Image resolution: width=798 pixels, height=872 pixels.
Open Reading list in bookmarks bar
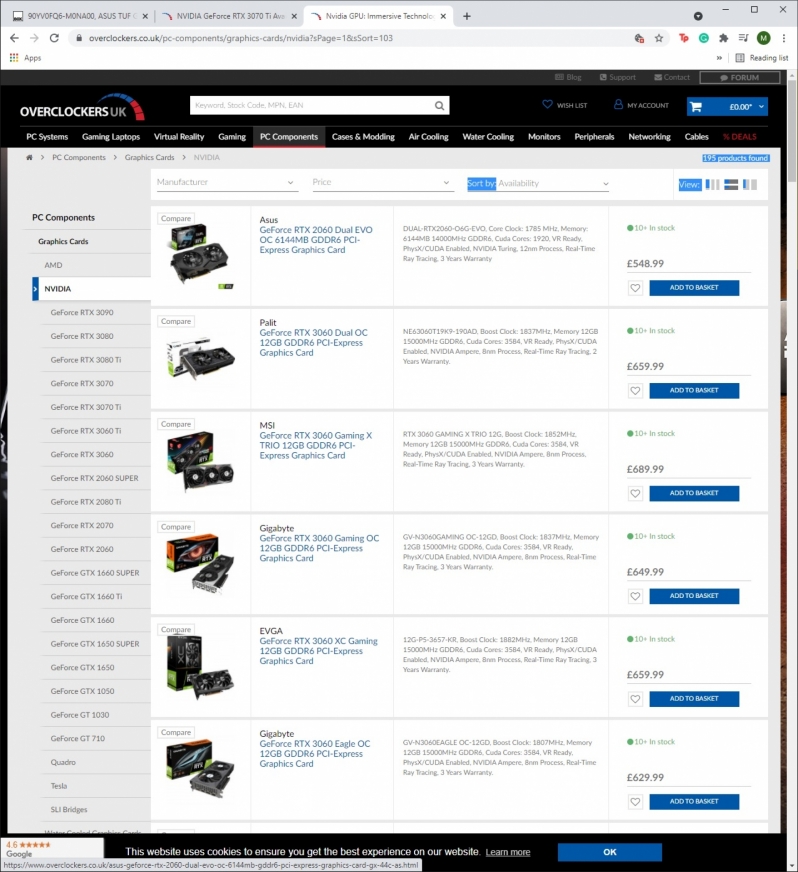coord(762,58)
